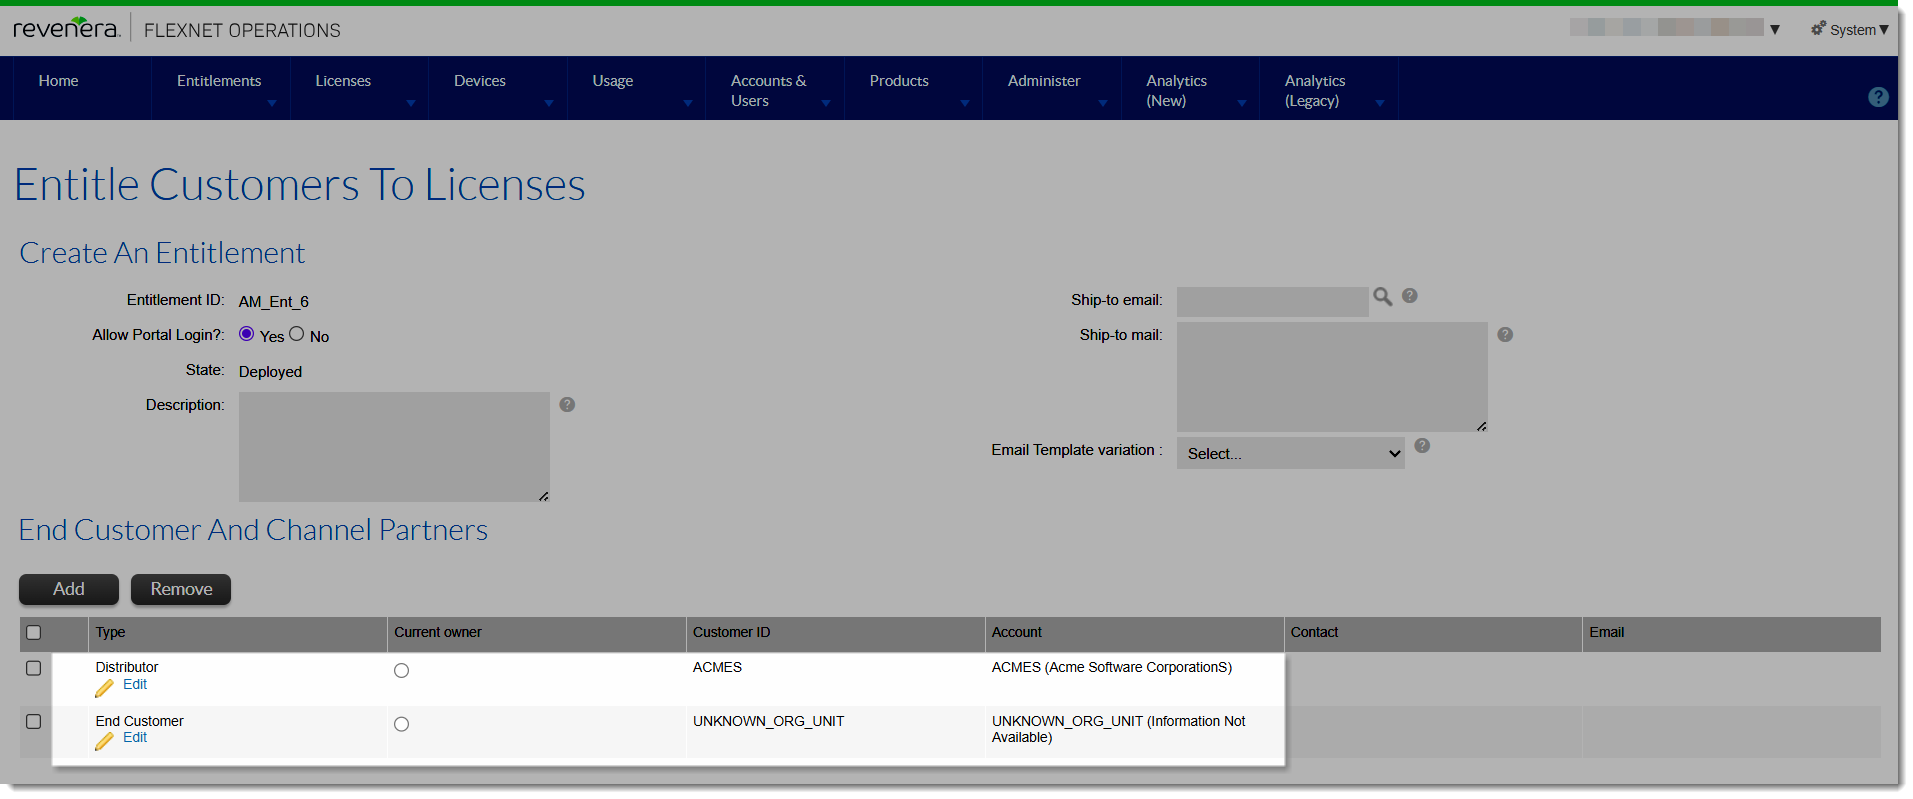
Task: Click help icon beside Ship-to mail box
Action: (1504, 335)
